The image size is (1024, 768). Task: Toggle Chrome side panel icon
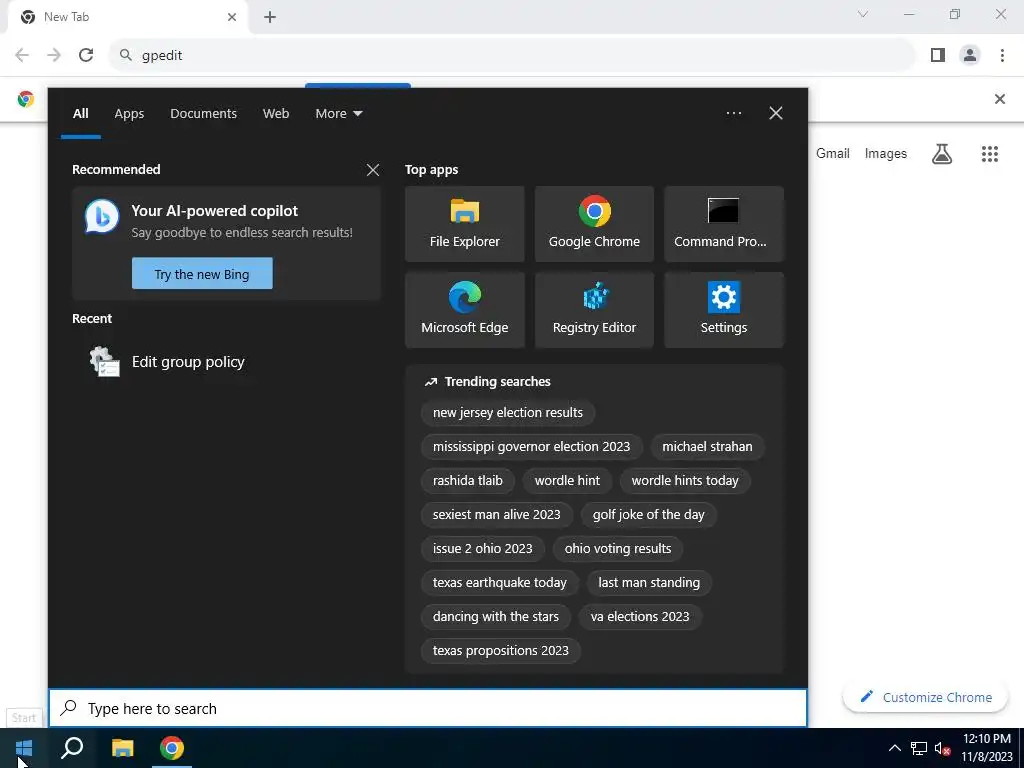click(x=938, y=55)
